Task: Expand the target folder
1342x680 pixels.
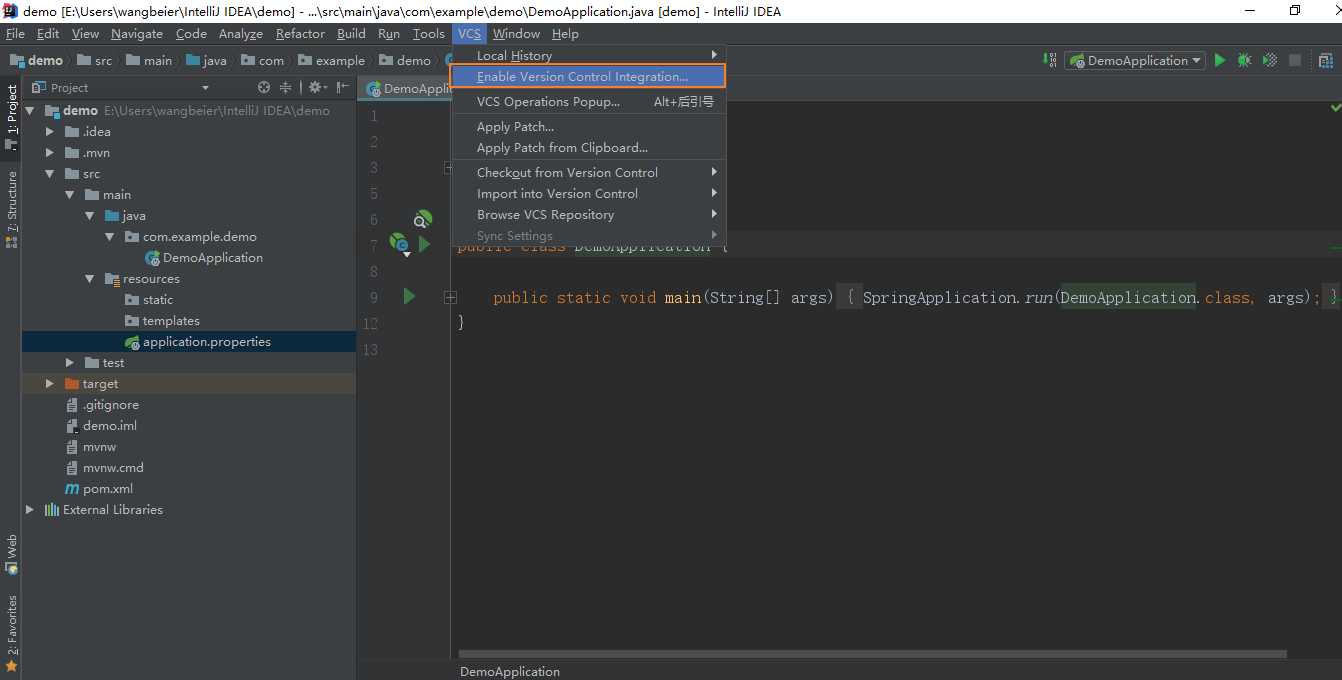Action: (50, 384)
